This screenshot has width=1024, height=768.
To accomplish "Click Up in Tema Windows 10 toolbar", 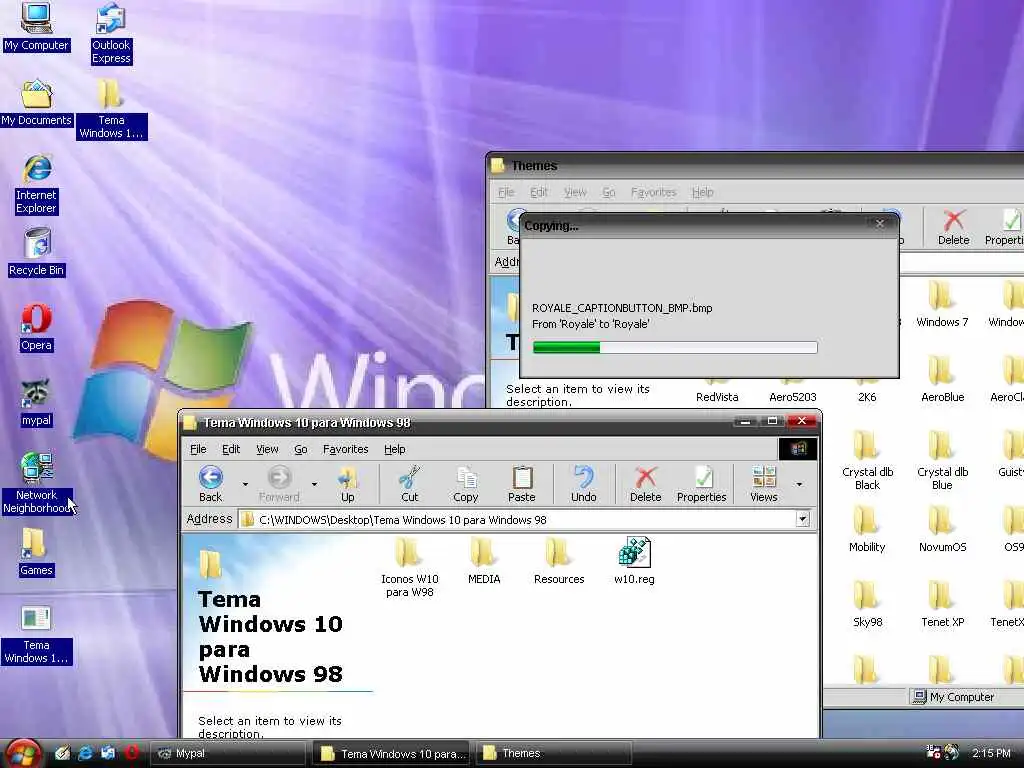I will click(x=347, y=484).
